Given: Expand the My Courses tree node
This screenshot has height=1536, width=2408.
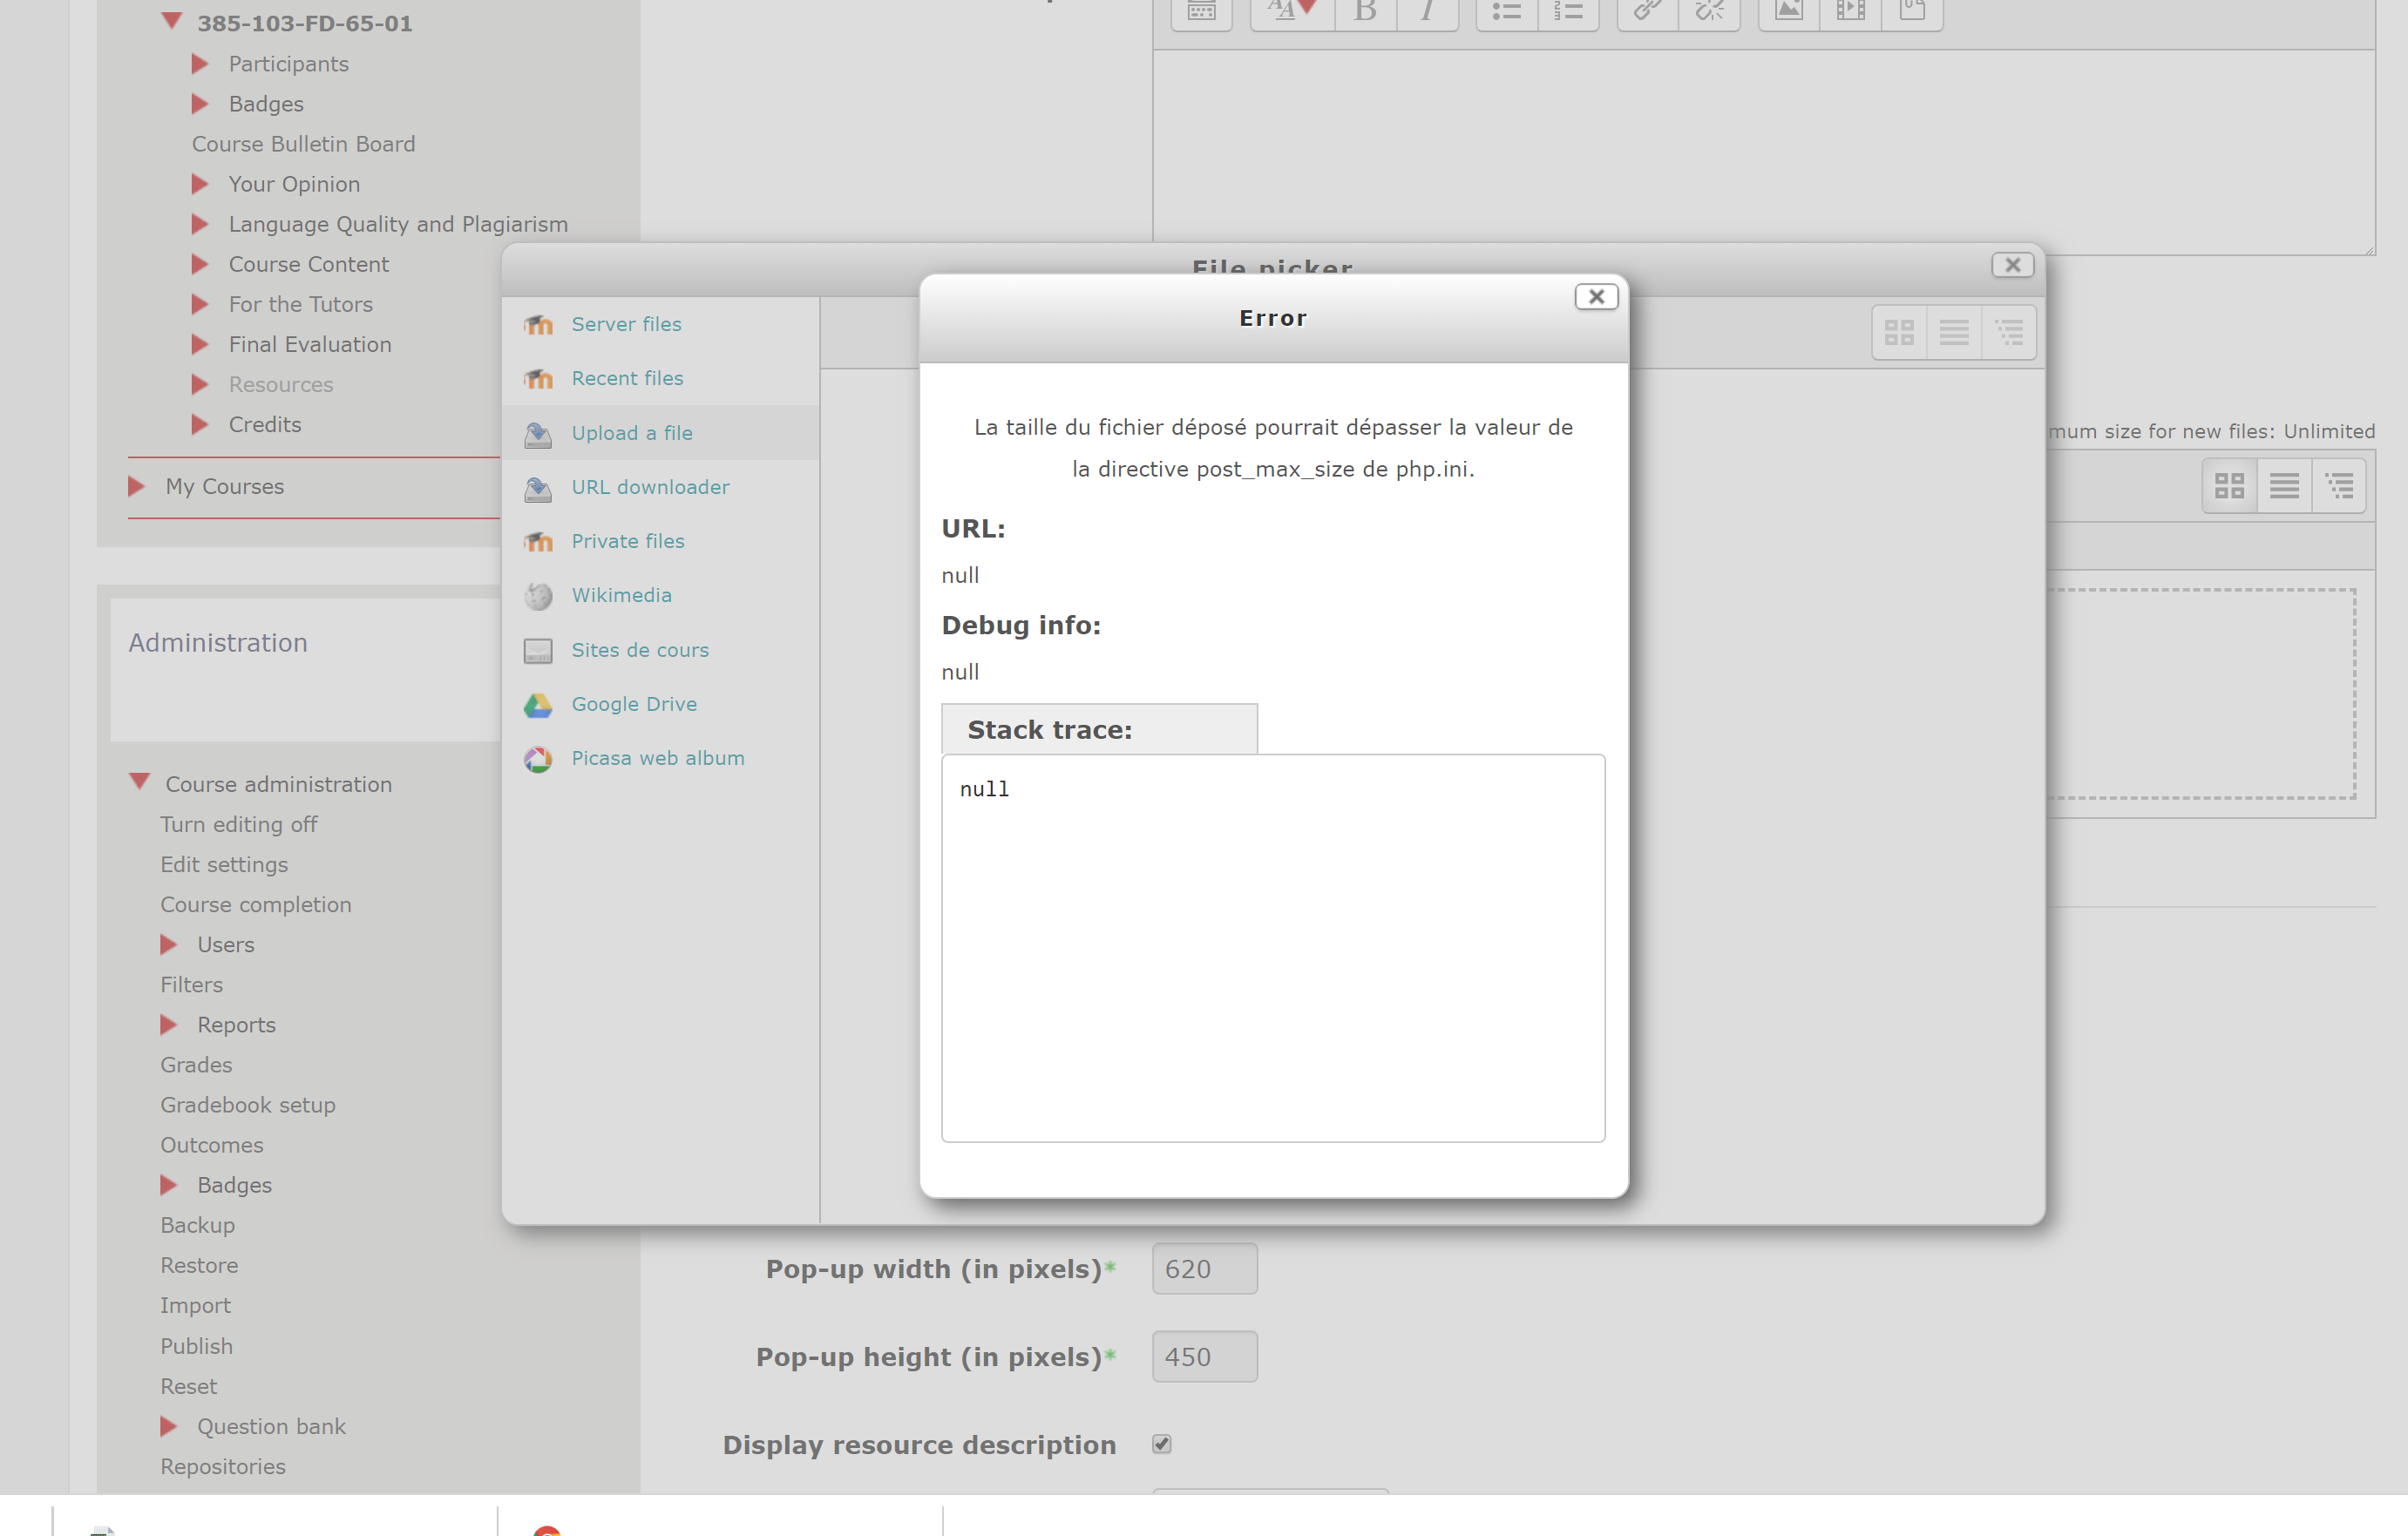Looking at the screenshot, I should point(137,486).
